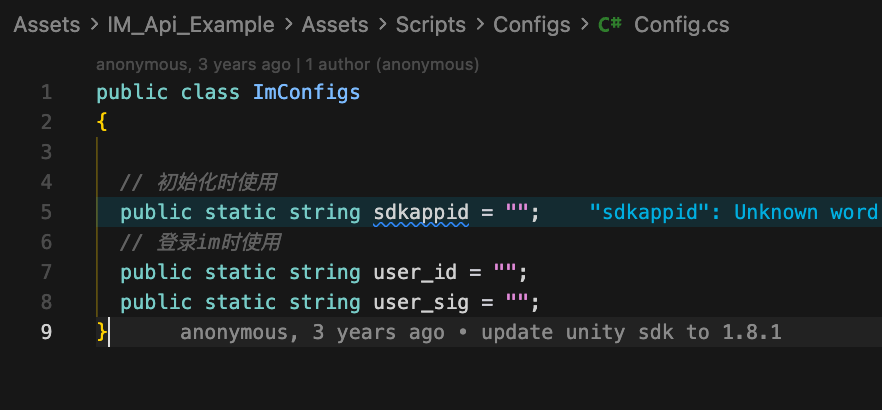Select the first Assets breadcrumb at far left
Viewport: 882px width, 410px height.
click(x=46, y=25)
